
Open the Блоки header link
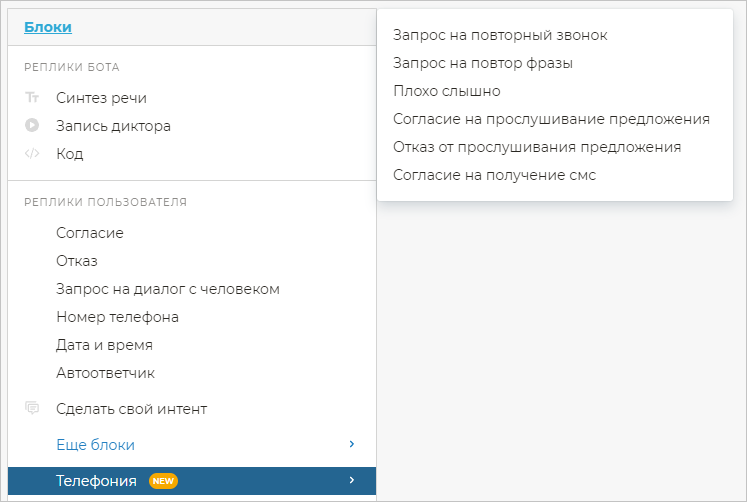47,28
